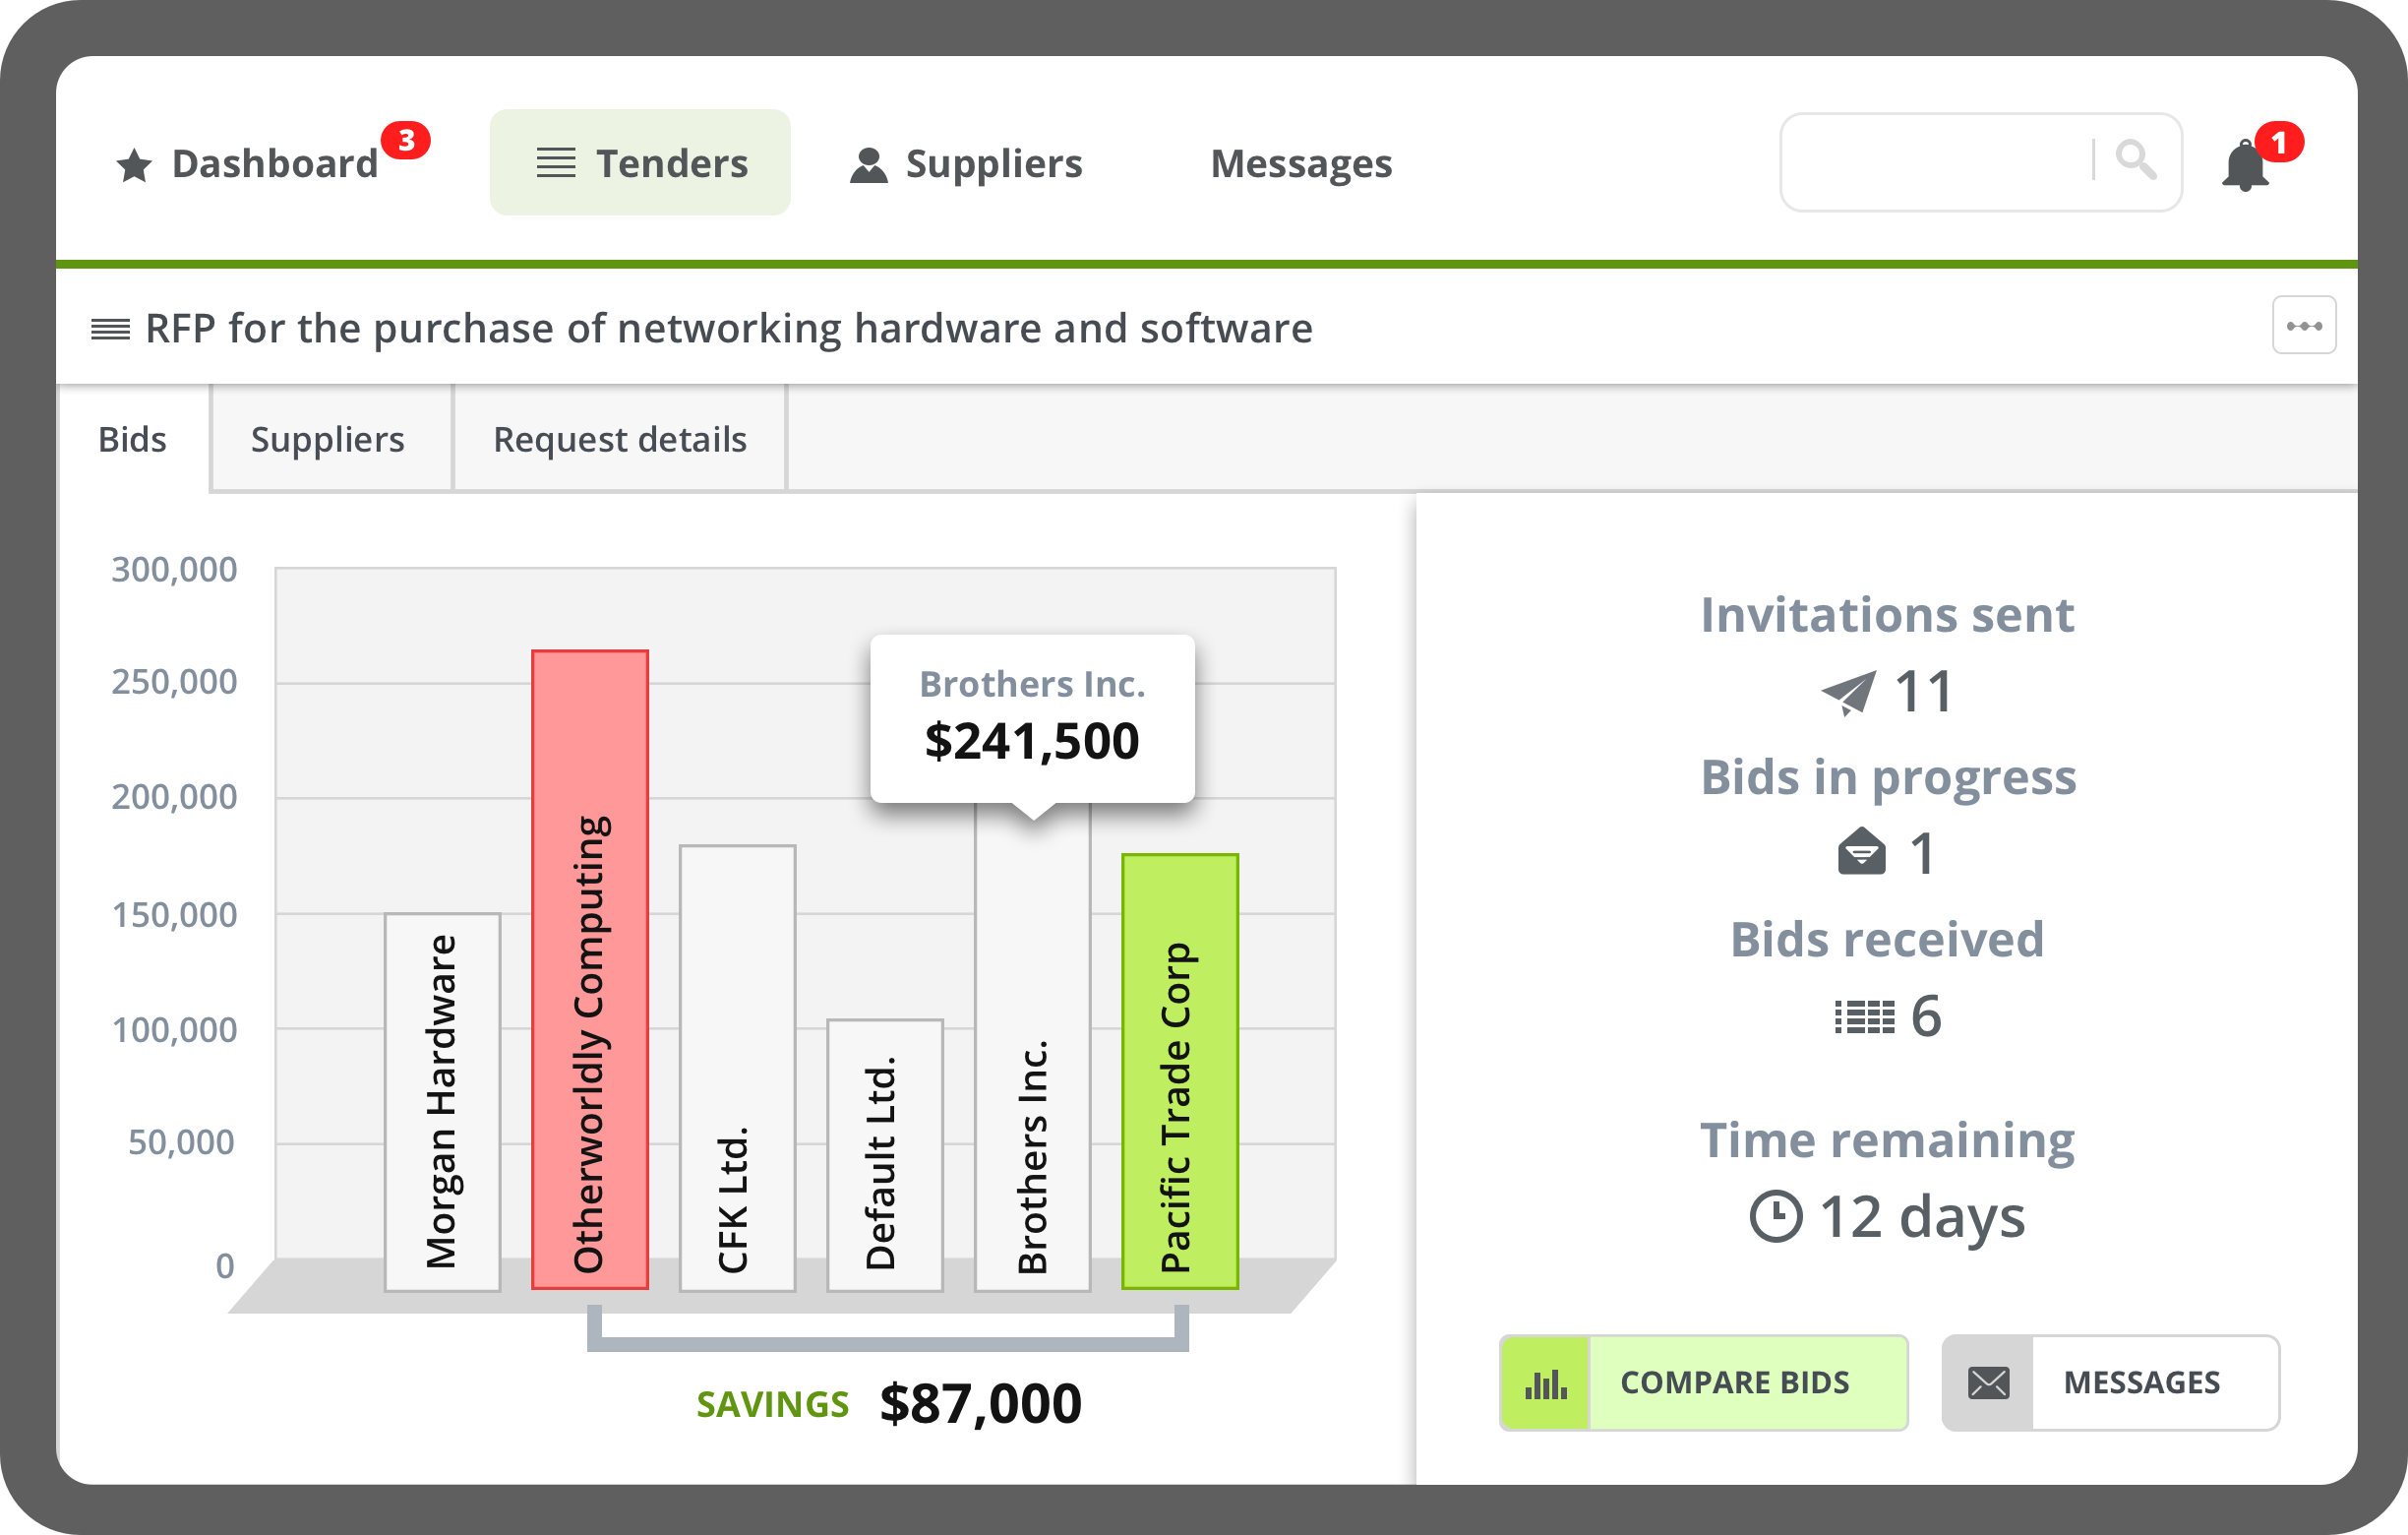The height and width of the screenshot is (1535, 2408).
Task: Switch to the Request details tab
Action: tap(619, 439)
